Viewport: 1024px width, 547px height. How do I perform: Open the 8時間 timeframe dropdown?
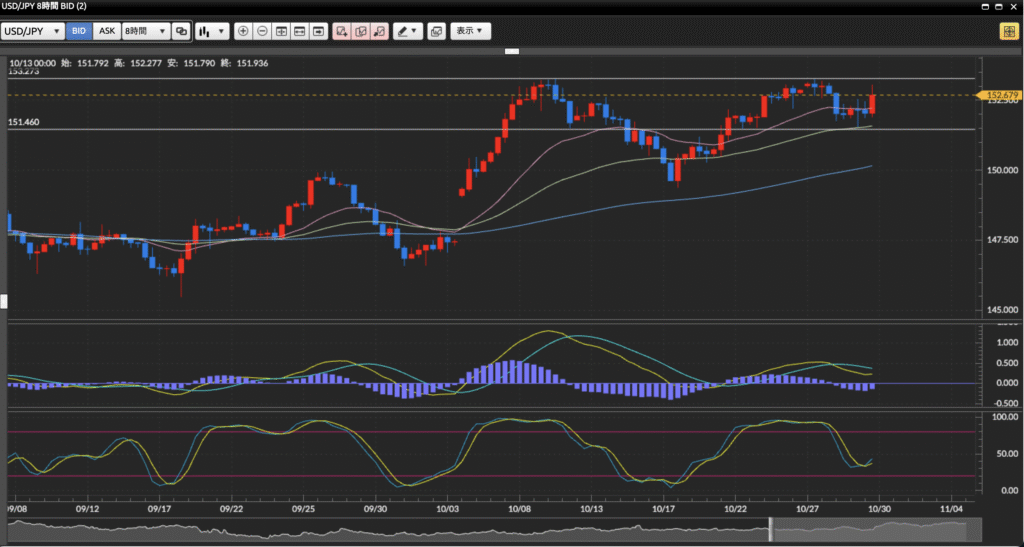point(145,31)
